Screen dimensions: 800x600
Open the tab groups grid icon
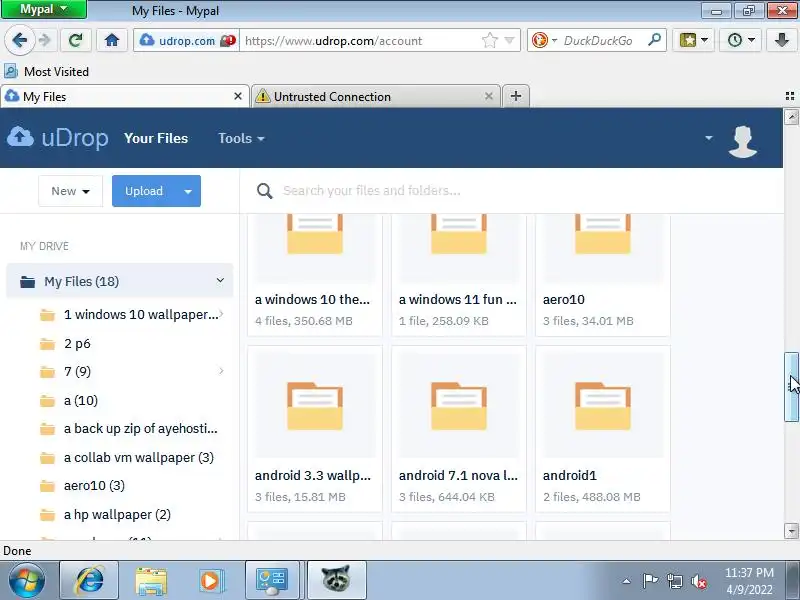coord(790,96)
